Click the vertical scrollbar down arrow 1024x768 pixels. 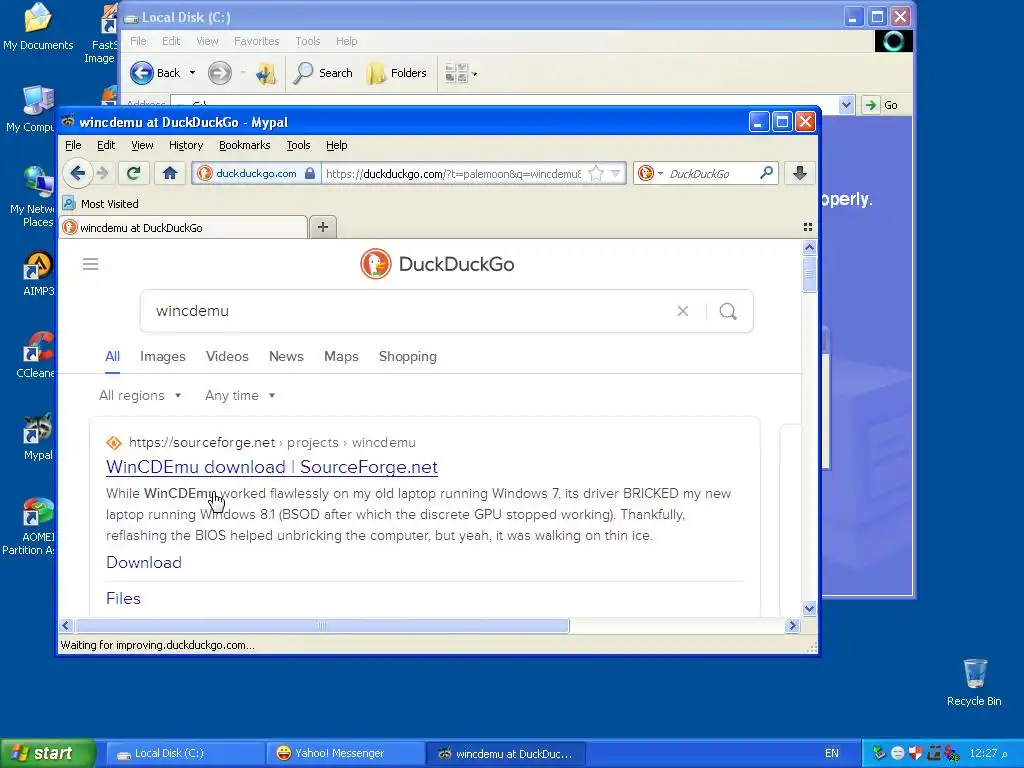(x=809, y=609)
